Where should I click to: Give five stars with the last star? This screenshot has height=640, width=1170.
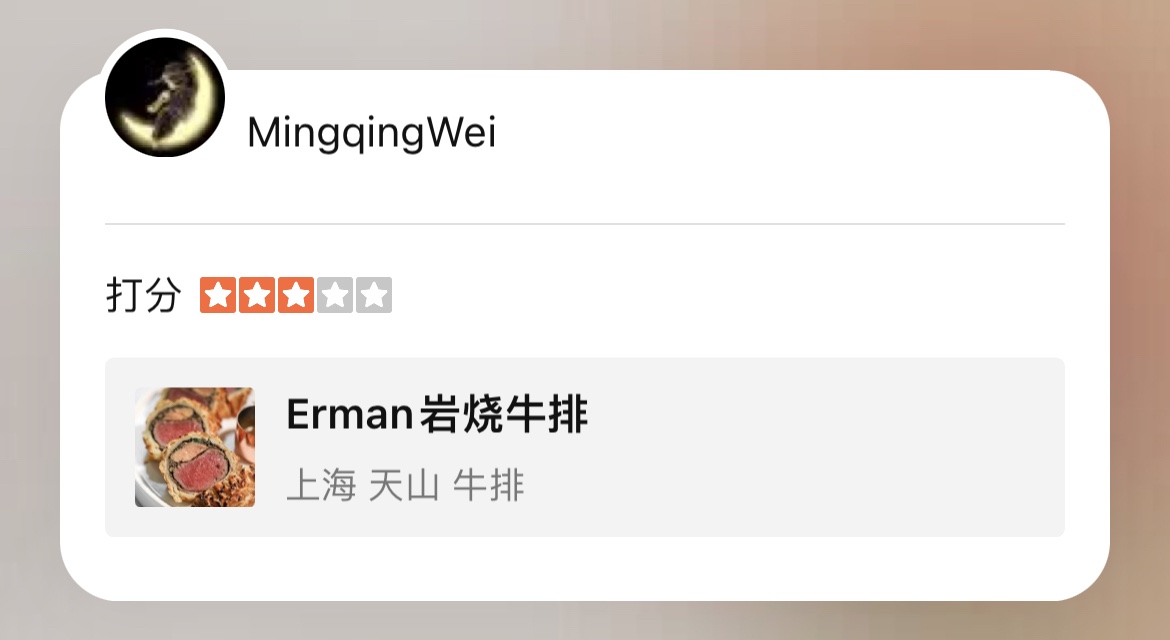pyautogui.click(x=374, y=295)
